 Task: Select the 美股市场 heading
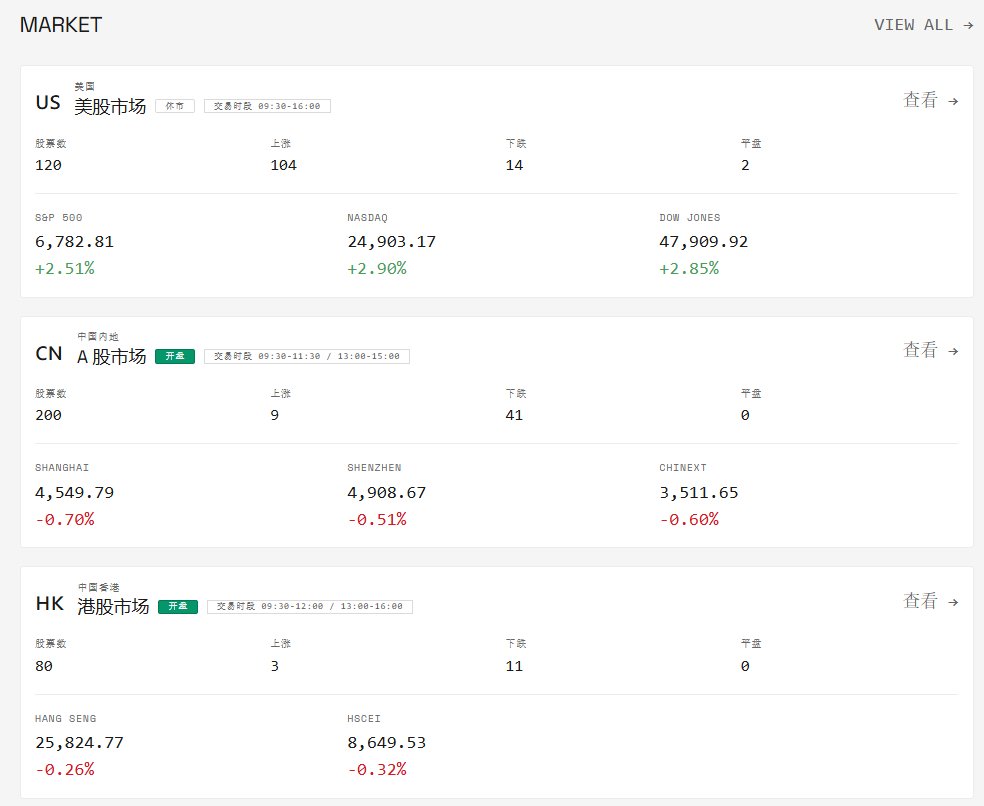click(x=110, y=106)
